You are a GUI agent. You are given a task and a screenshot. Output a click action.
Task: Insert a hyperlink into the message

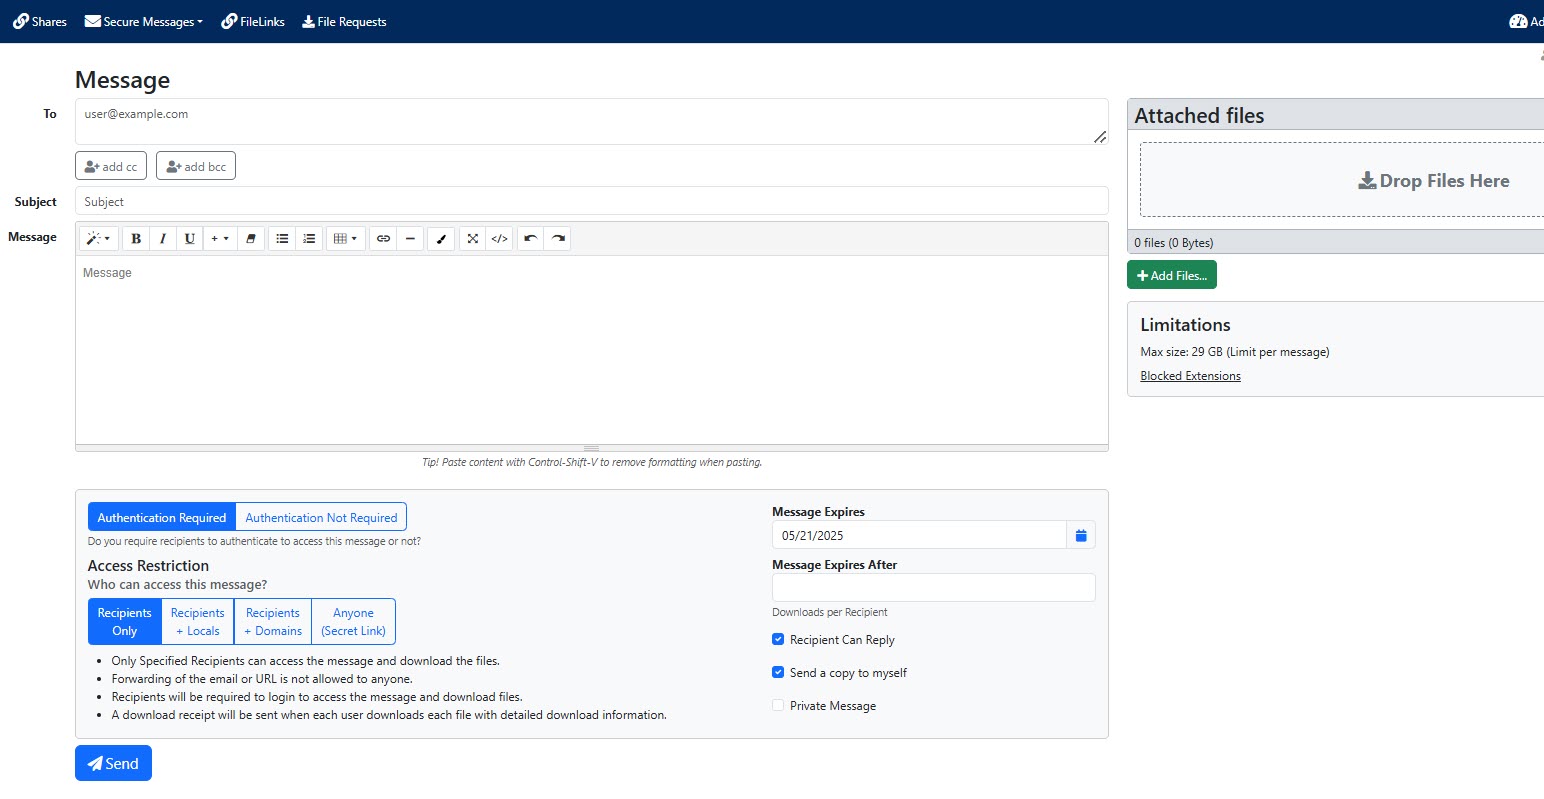[383, 238]
